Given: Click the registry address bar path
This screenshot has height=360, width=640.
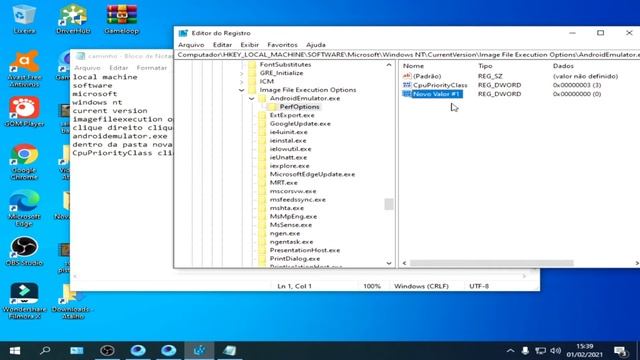Looking at the screenshot, I should (408, 55).
